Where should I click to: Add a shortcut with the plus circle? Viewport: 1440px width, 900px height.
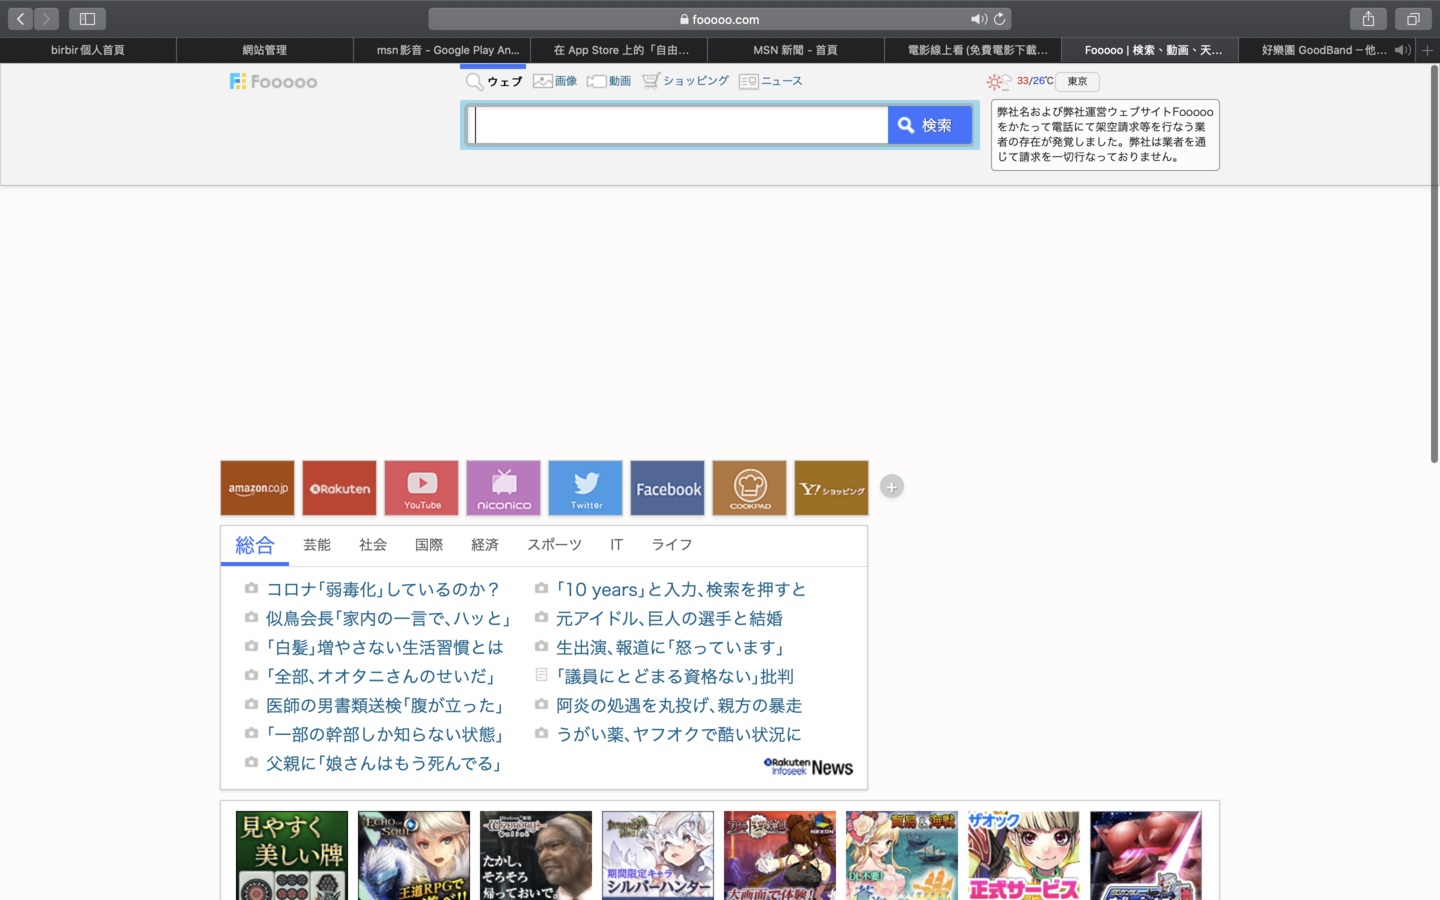click(x=892, y=487)
